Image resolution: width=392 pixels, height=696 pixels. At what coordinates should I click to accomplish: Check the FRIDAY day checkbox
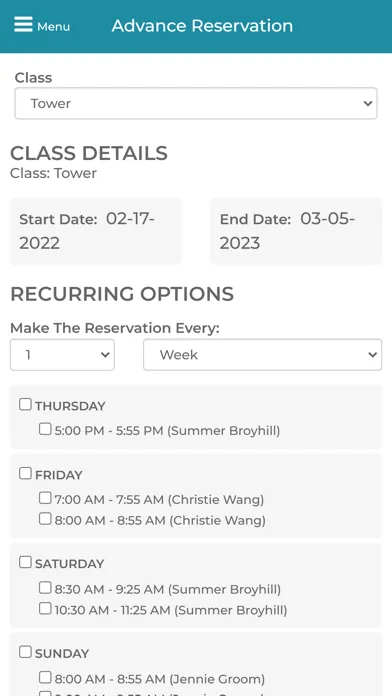click(25, 473)
